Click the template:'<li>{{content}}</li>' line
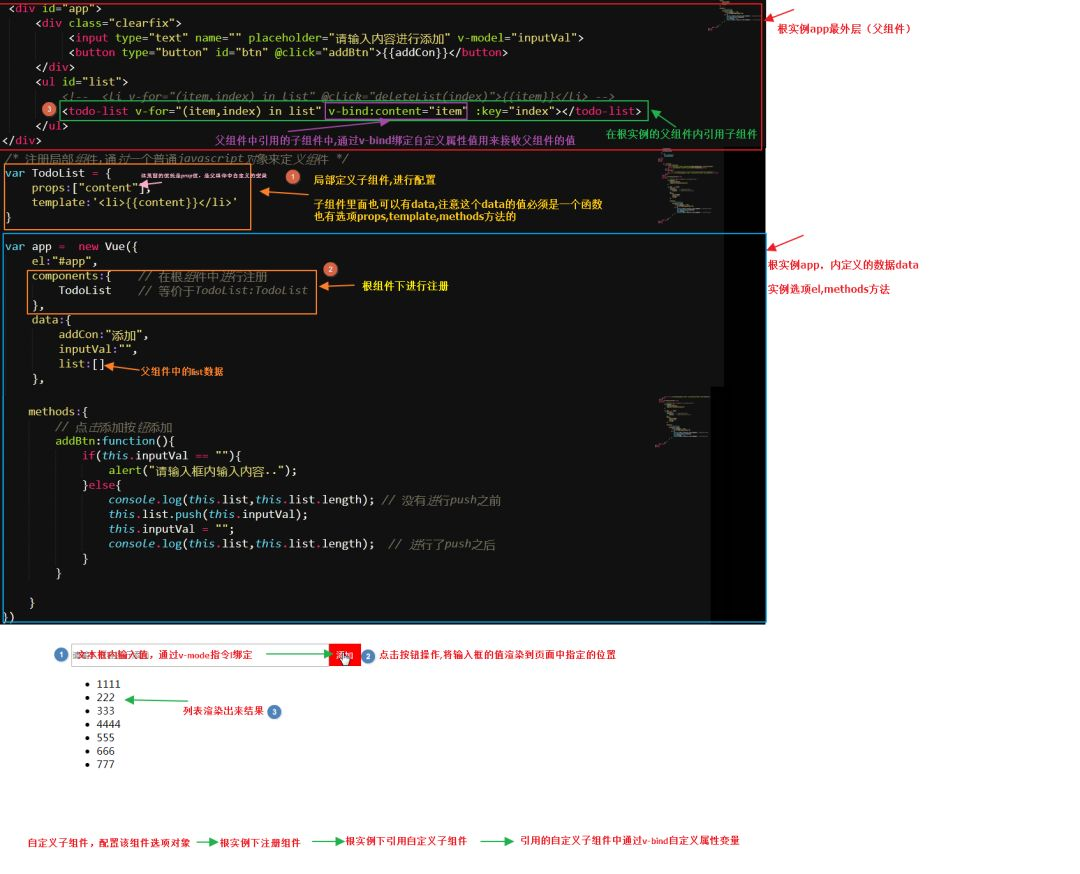1080x874 pixels. tap(134, 202)
